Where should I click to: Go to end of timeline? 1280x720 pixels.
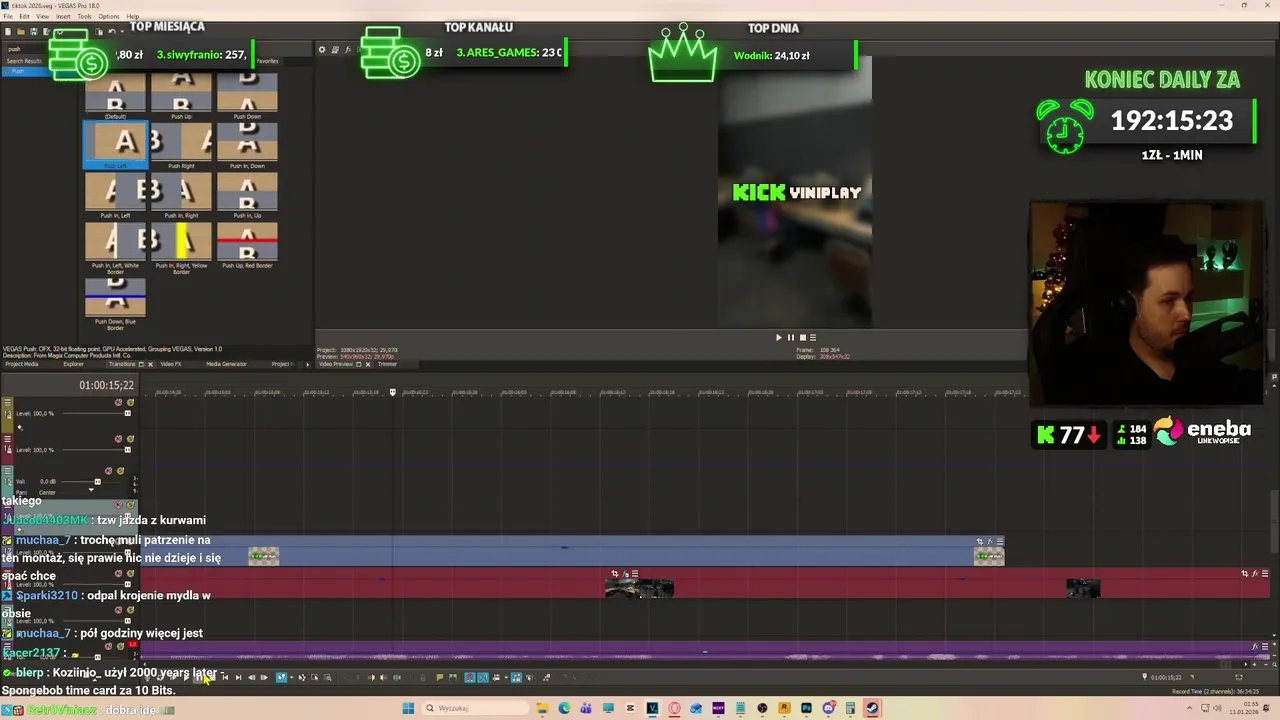[238, 677]
